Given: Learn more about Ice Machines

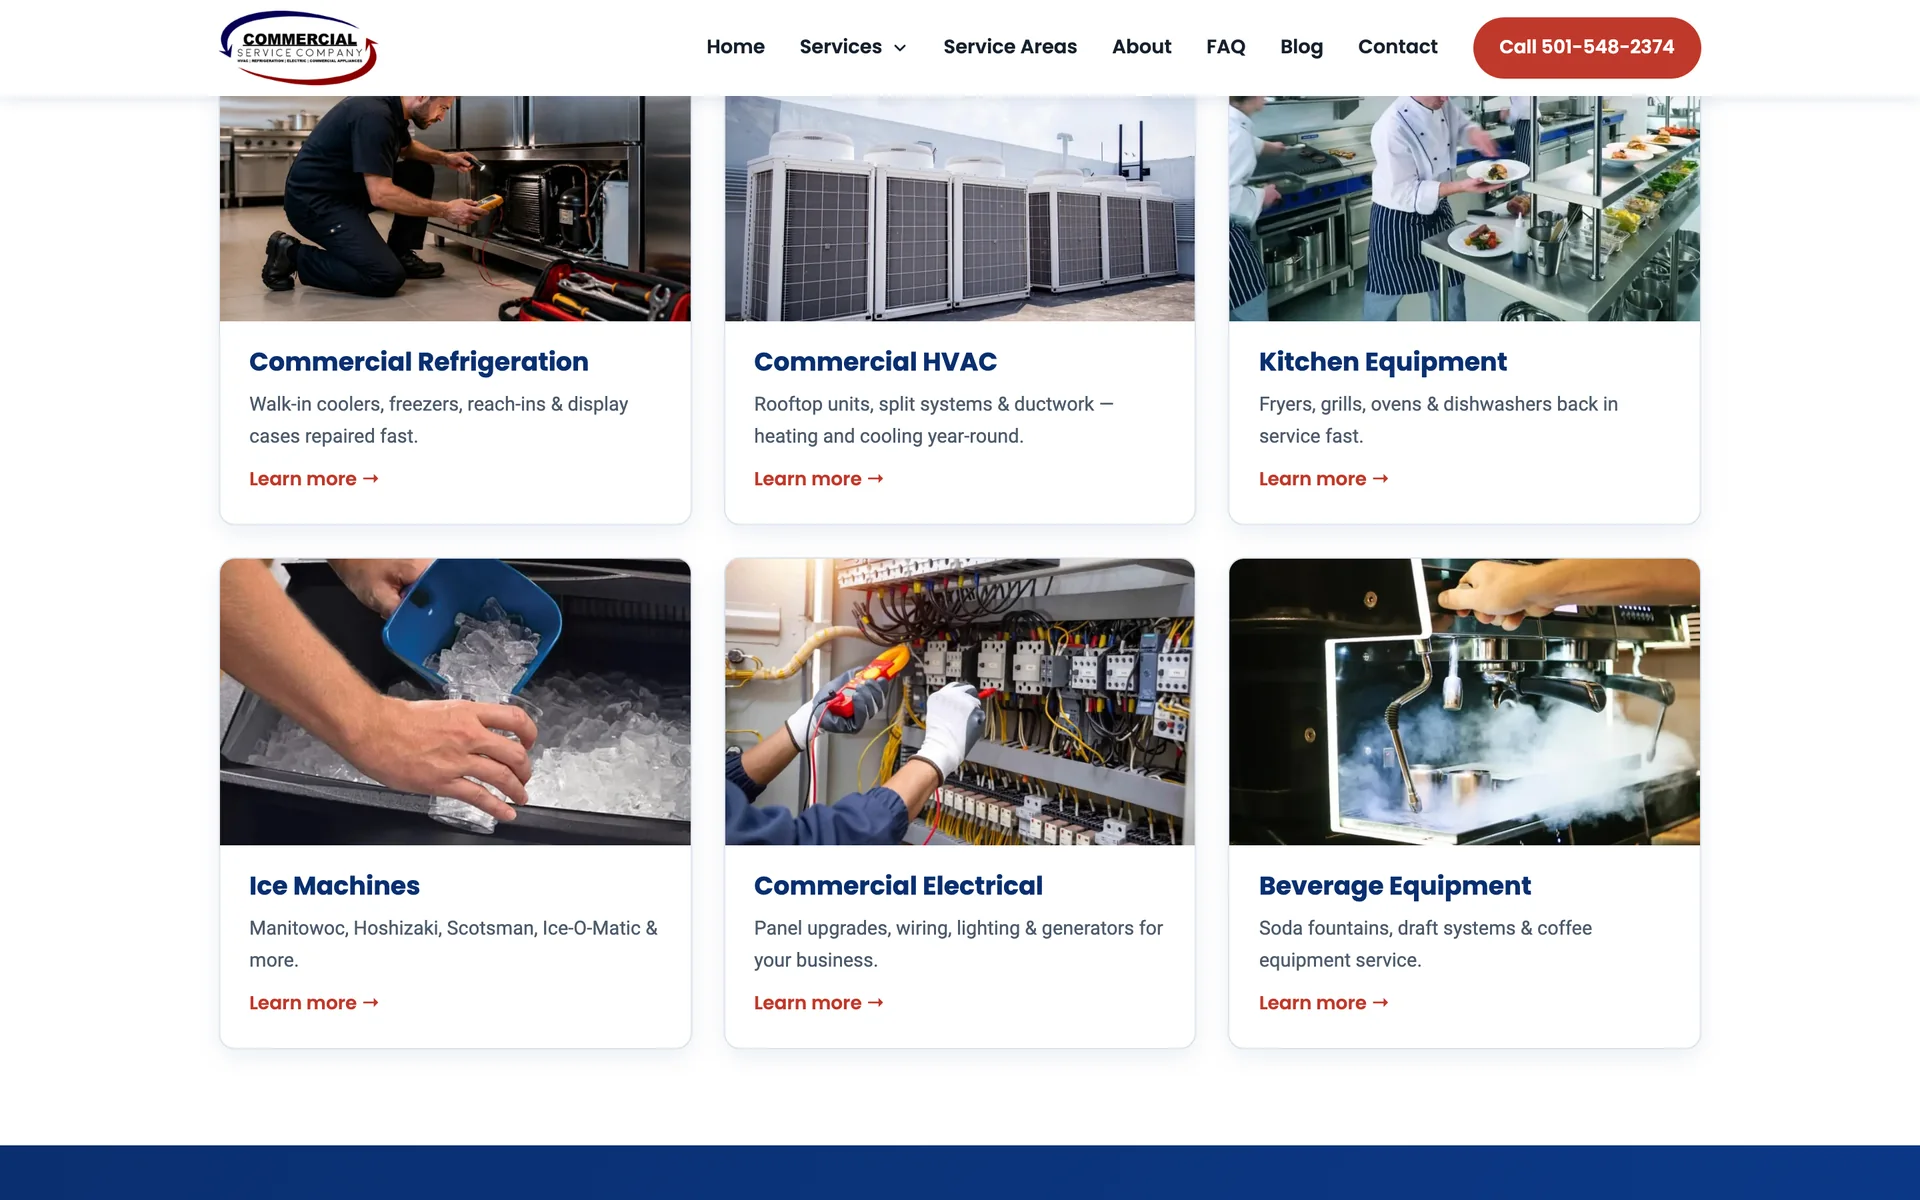Looking at the screenshot, I should tap(314, 1003).
